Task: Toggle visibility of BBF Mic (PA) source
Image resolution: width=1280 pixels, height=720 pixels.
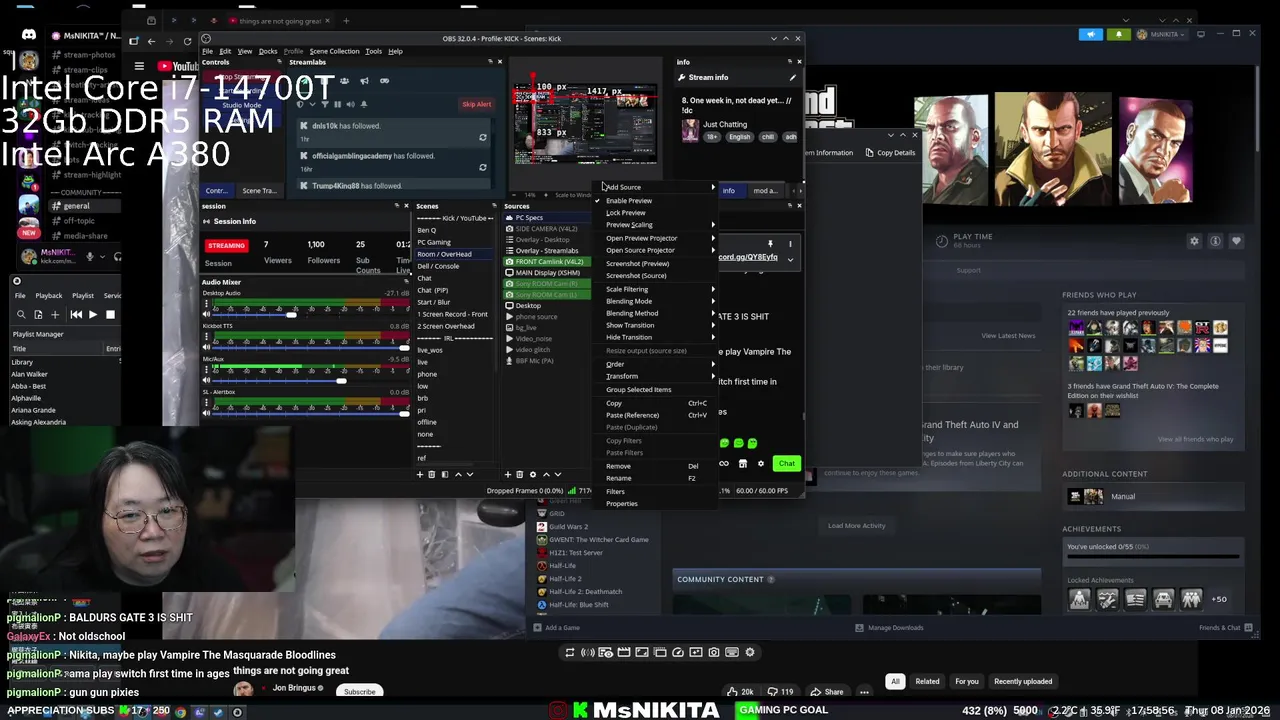Action: click(509, 361)
